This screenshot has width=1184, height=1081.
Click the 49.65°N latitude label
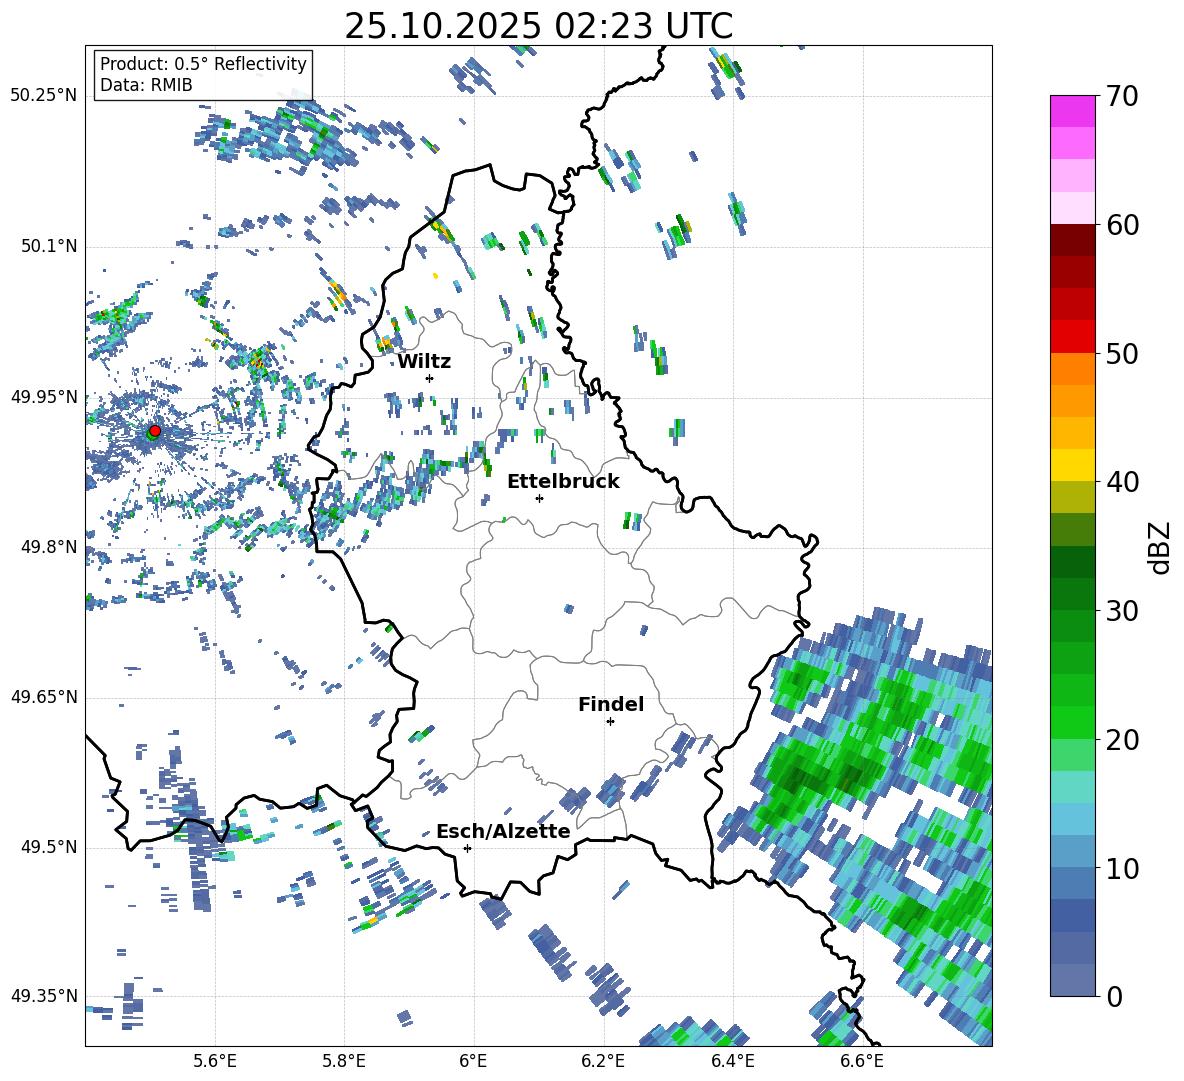point(44,696)
